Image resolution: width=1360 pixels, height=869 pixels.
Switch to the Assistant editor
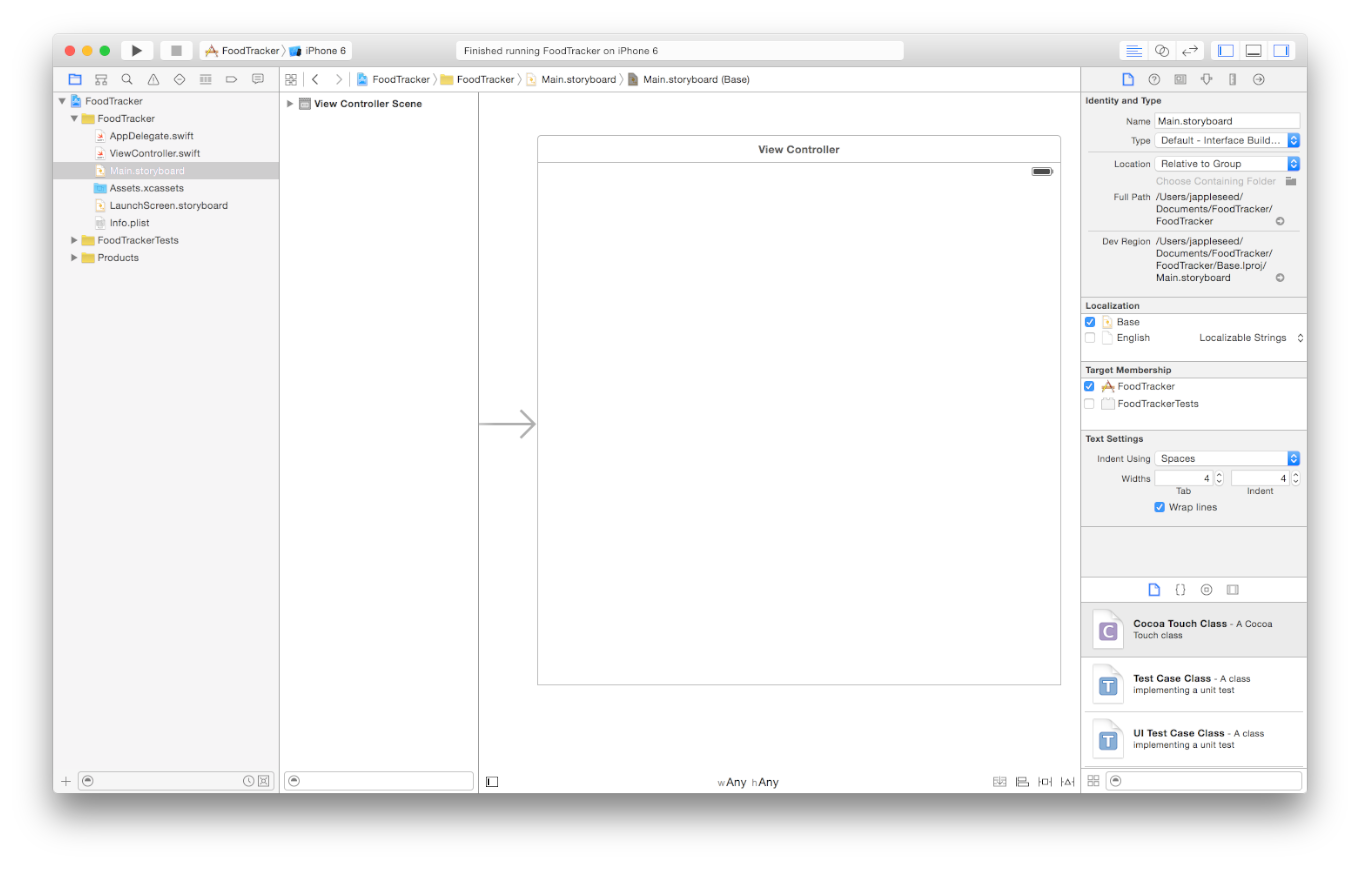coord(1161,50)
